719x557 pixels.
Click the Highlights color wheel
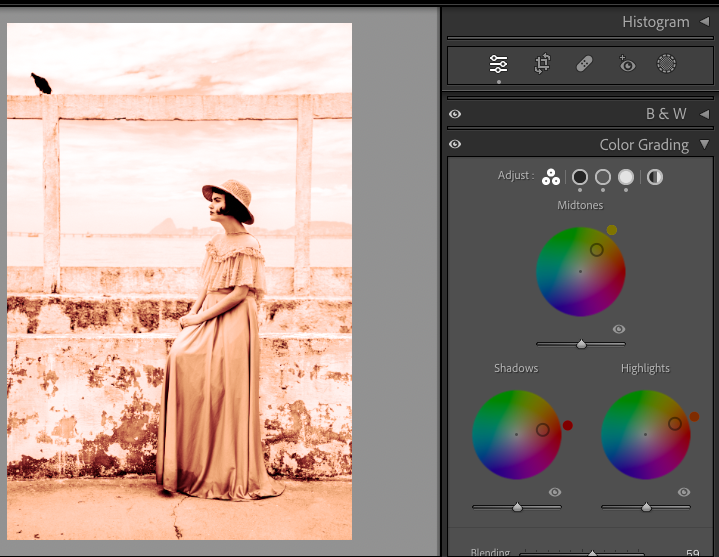[645, 434]
